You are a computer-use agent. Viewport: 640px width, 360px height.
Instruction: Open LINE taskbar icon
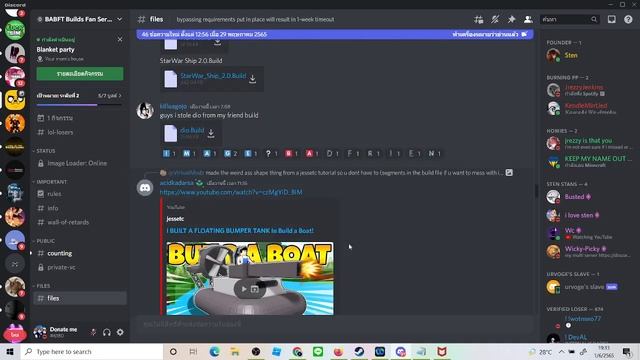point(318,351)
